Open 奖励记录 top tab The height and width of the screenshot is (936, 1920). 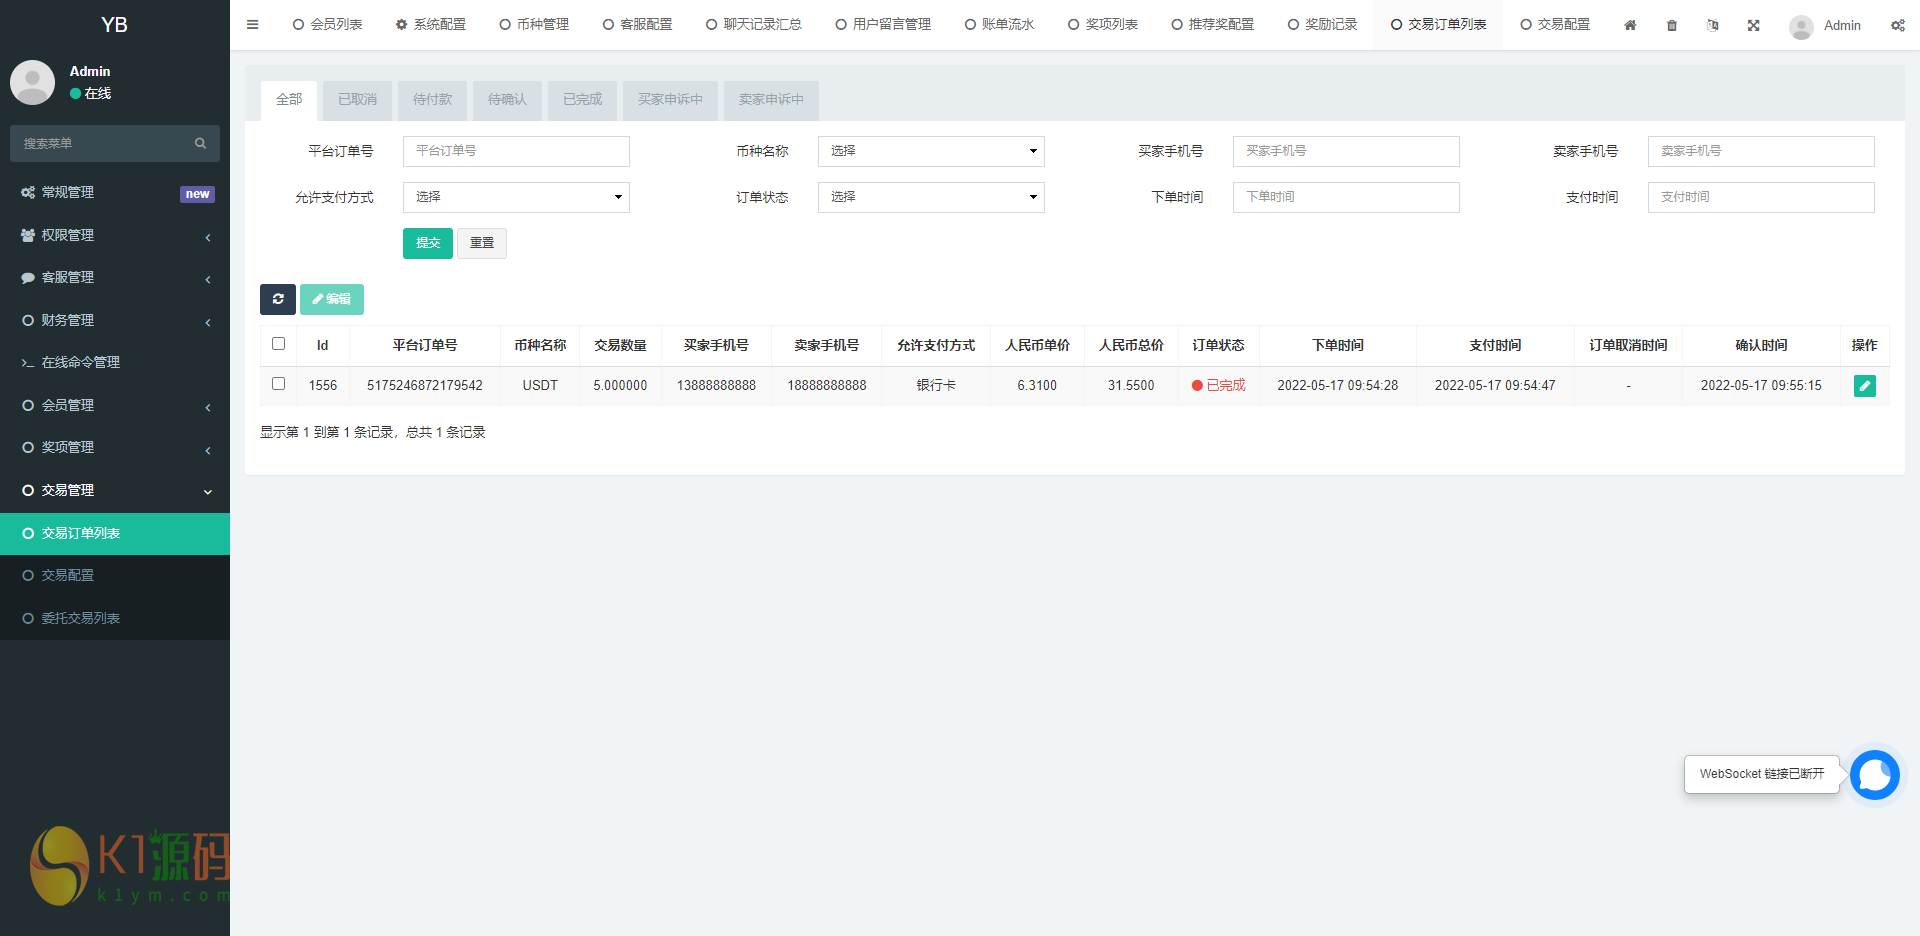1322,25
